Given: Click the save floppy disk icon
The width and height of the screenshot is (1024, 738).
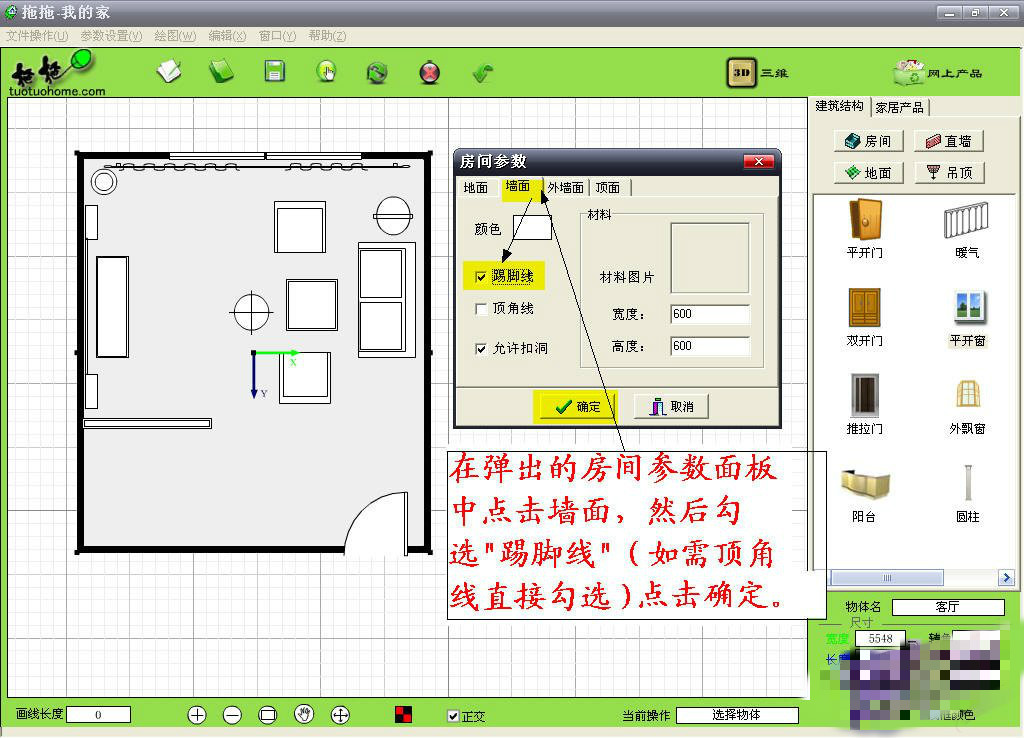Looking at the screenshot, I should pyautogui.click(x=274, y=71).
